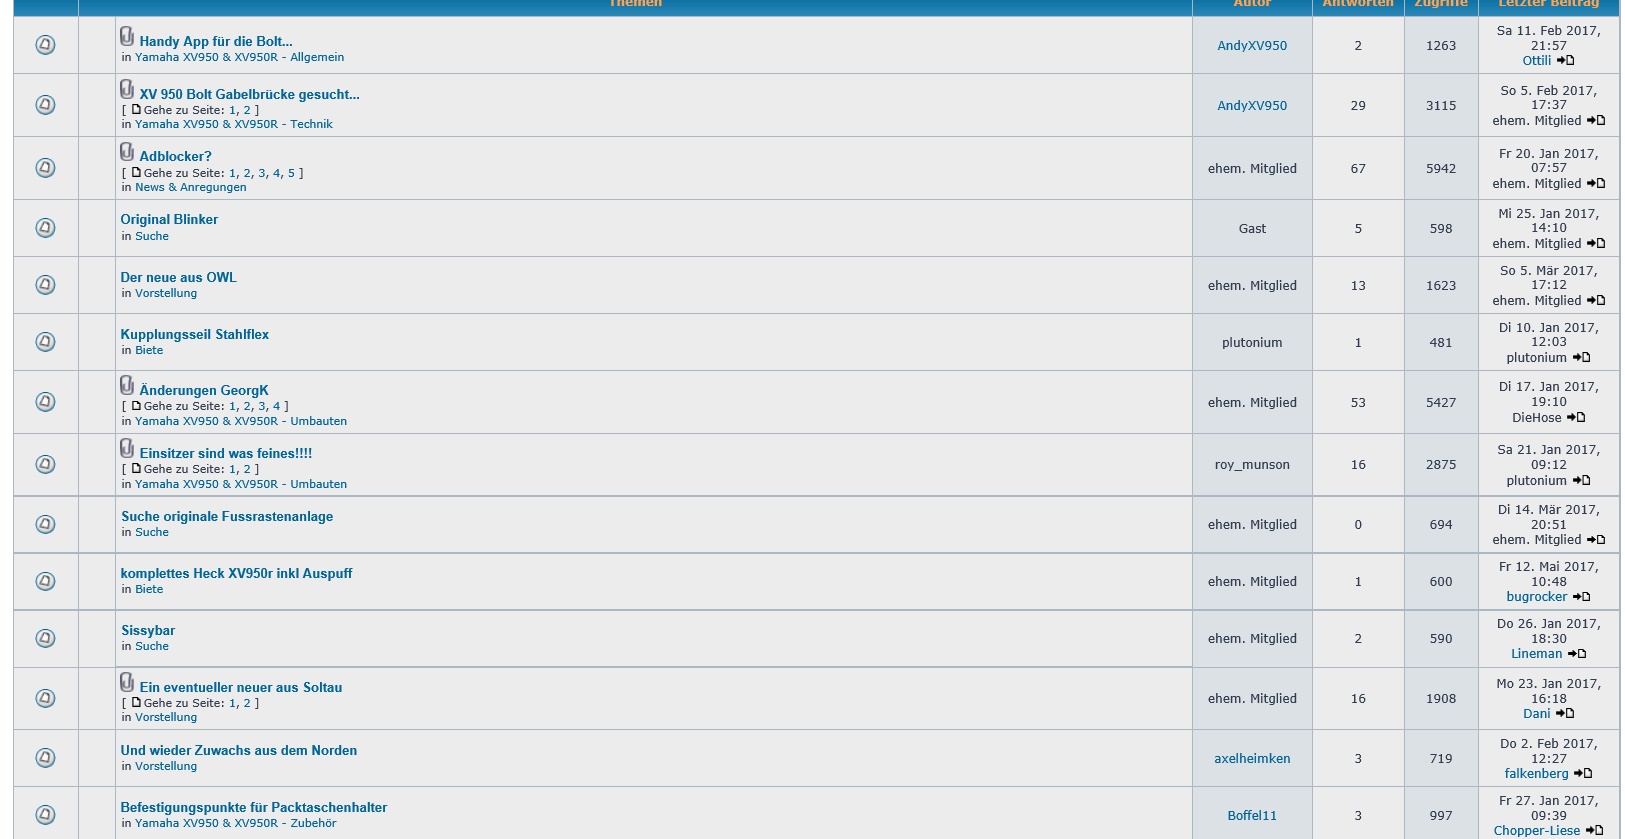Click the attachment icon on Handy App topic
This screenshot has height=839, width=1625.
127,37
